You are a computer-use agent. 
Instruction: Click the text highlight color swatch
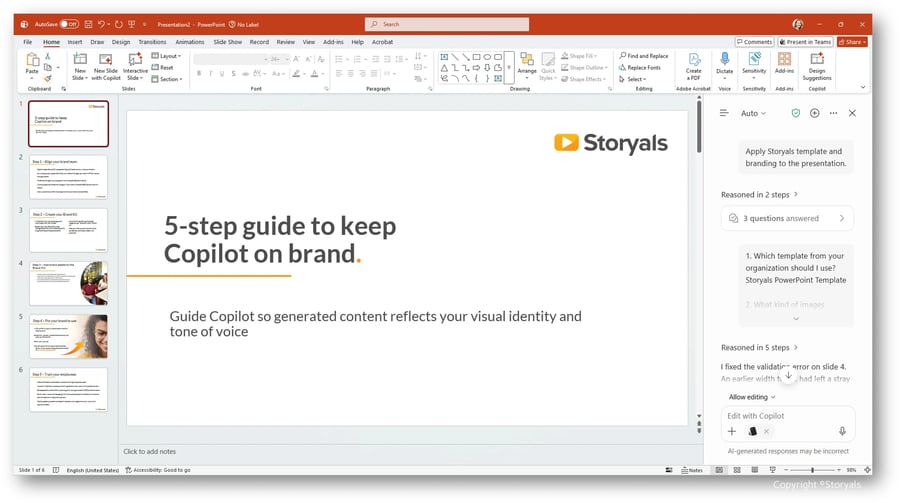click(296, 73)
